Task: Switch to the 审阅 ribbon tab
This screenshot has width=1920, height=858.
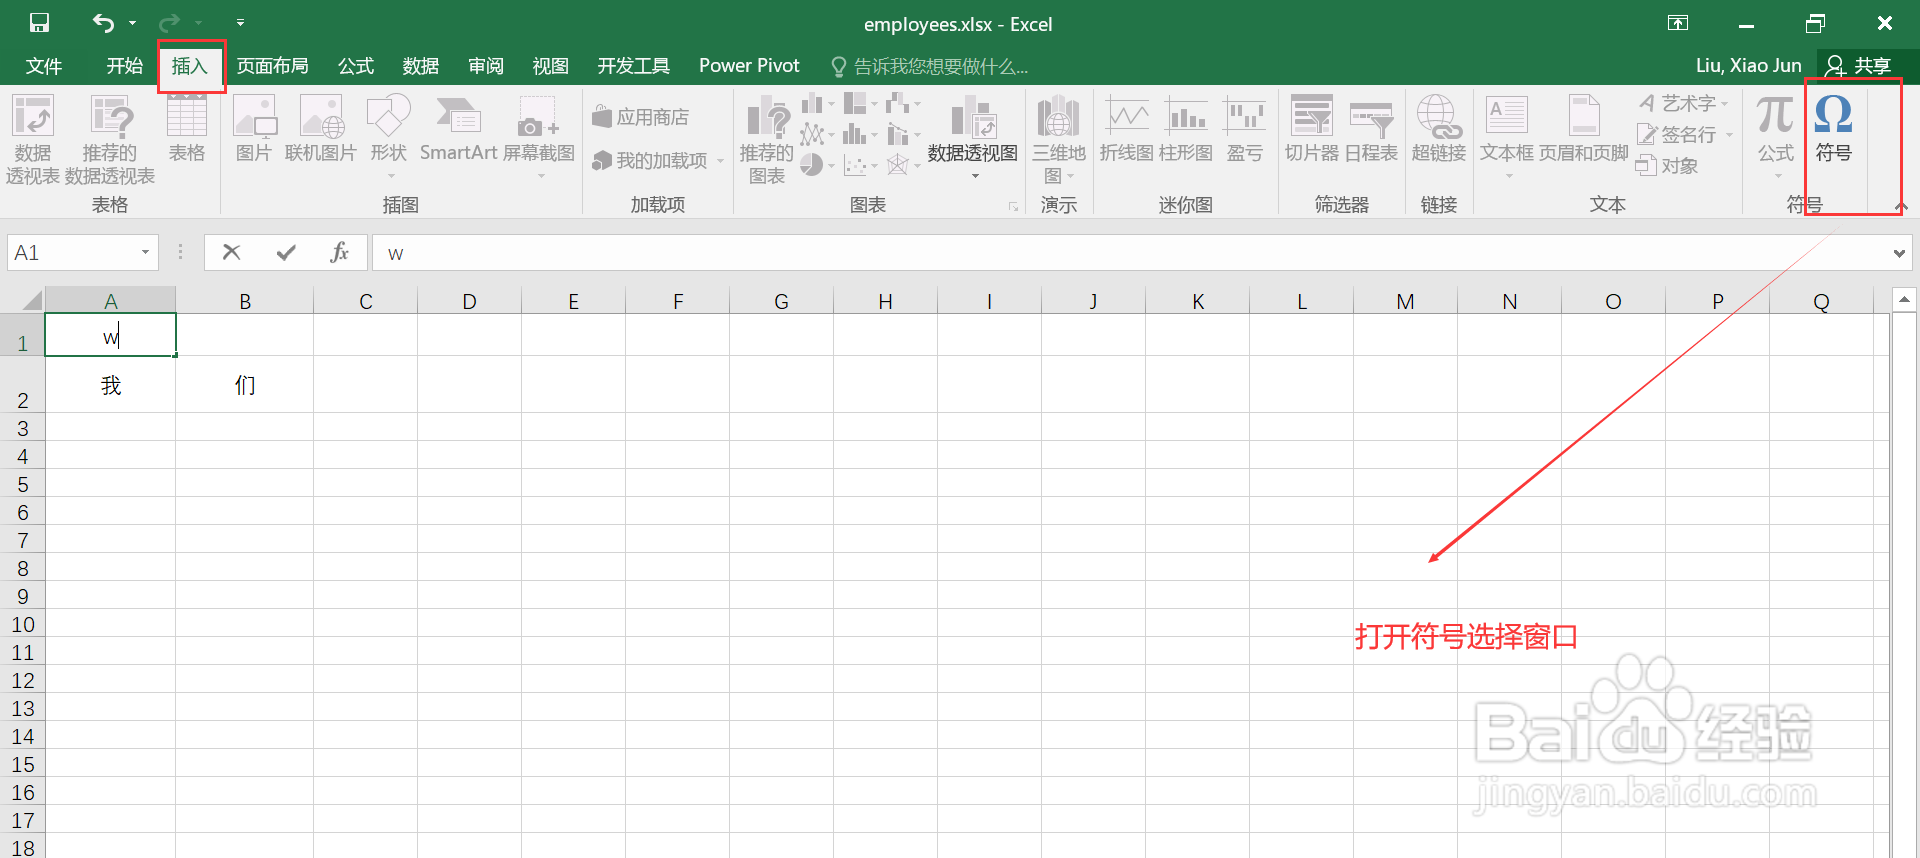Action: (x=486, y=66)
